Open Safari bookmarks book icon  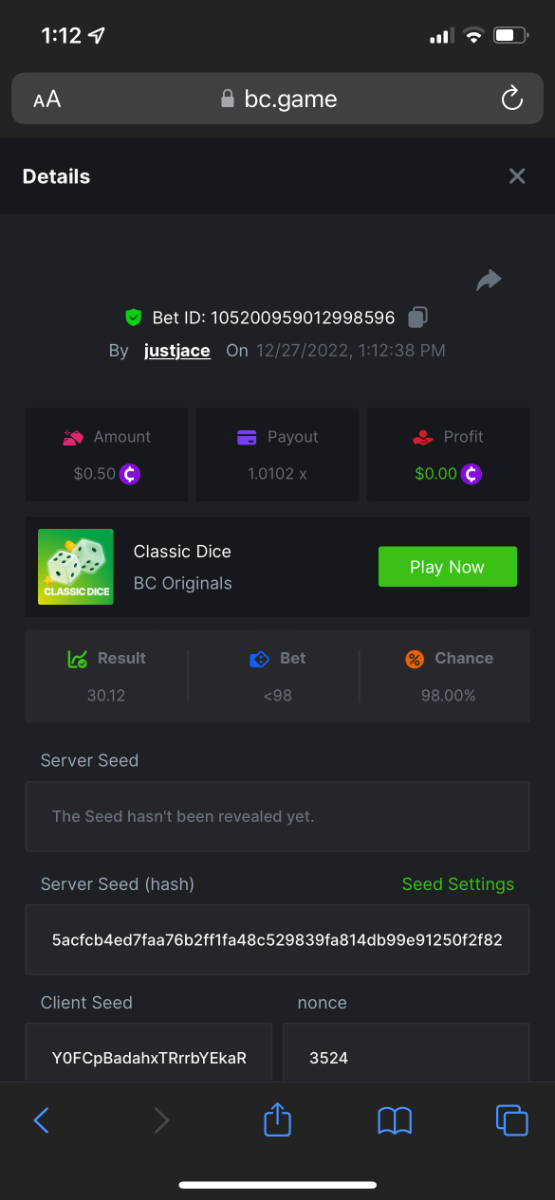point(395,1121)
